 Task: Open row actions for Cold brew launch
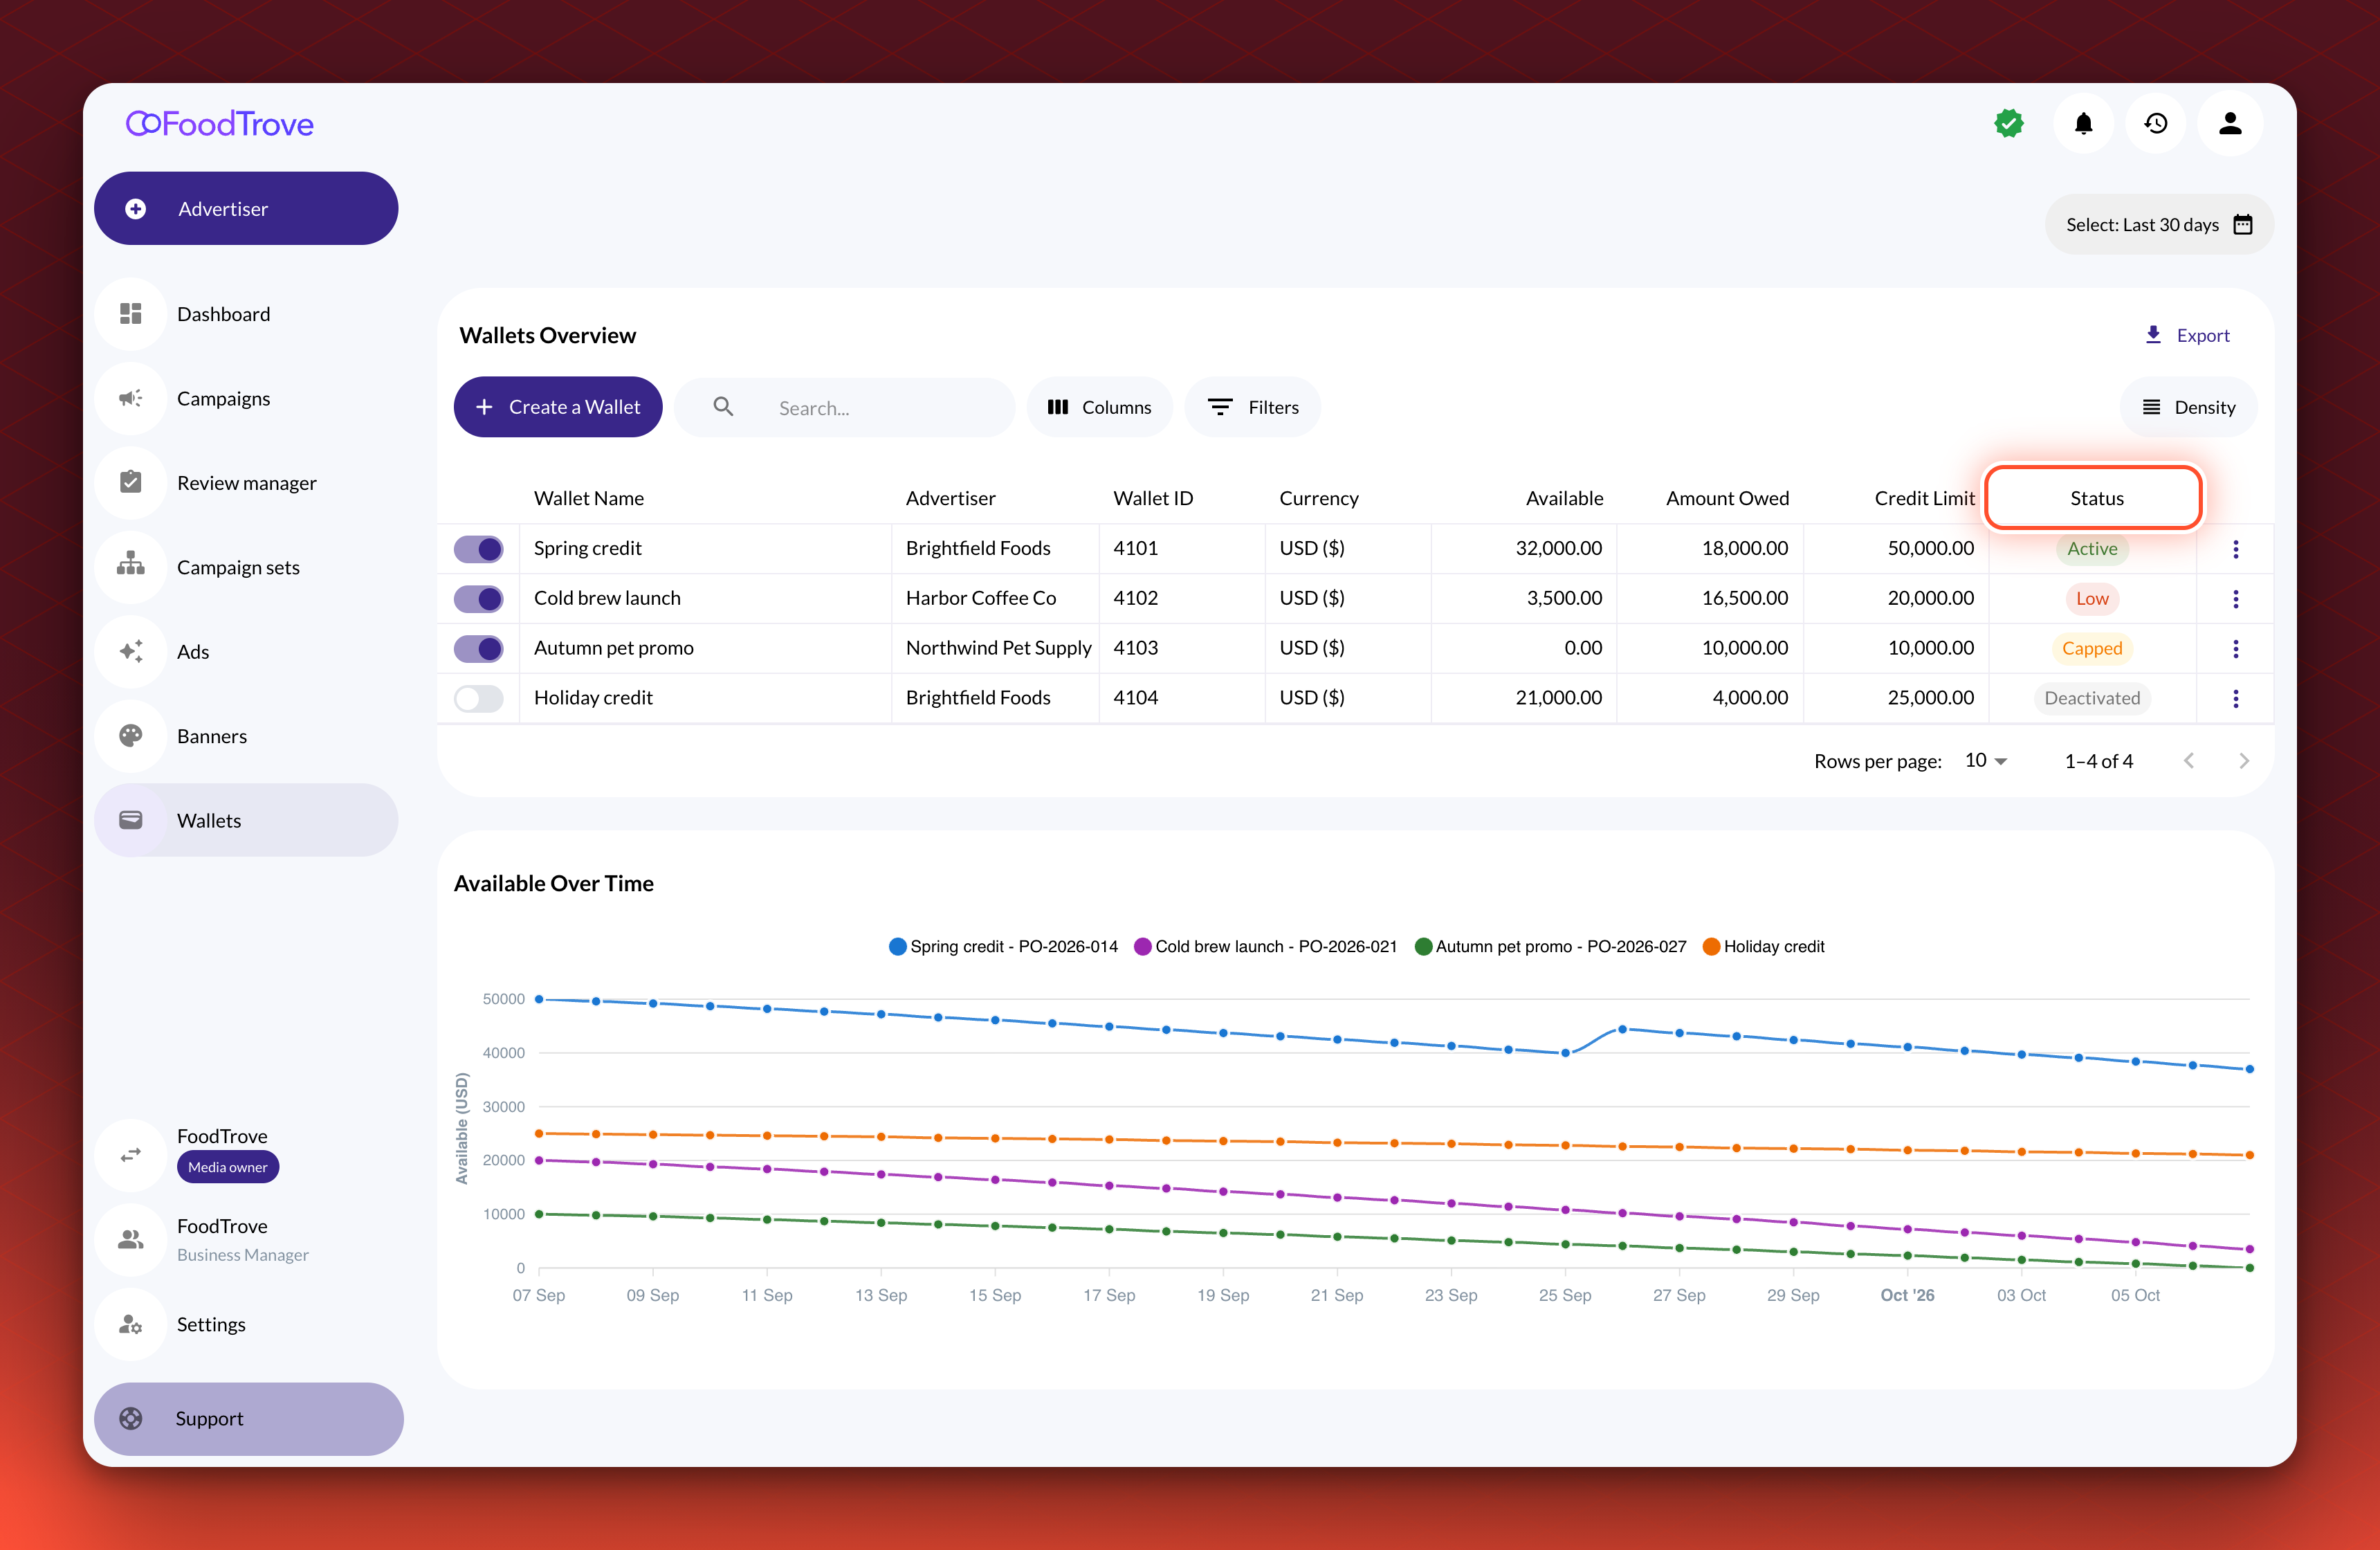(x=2235, y=599)
